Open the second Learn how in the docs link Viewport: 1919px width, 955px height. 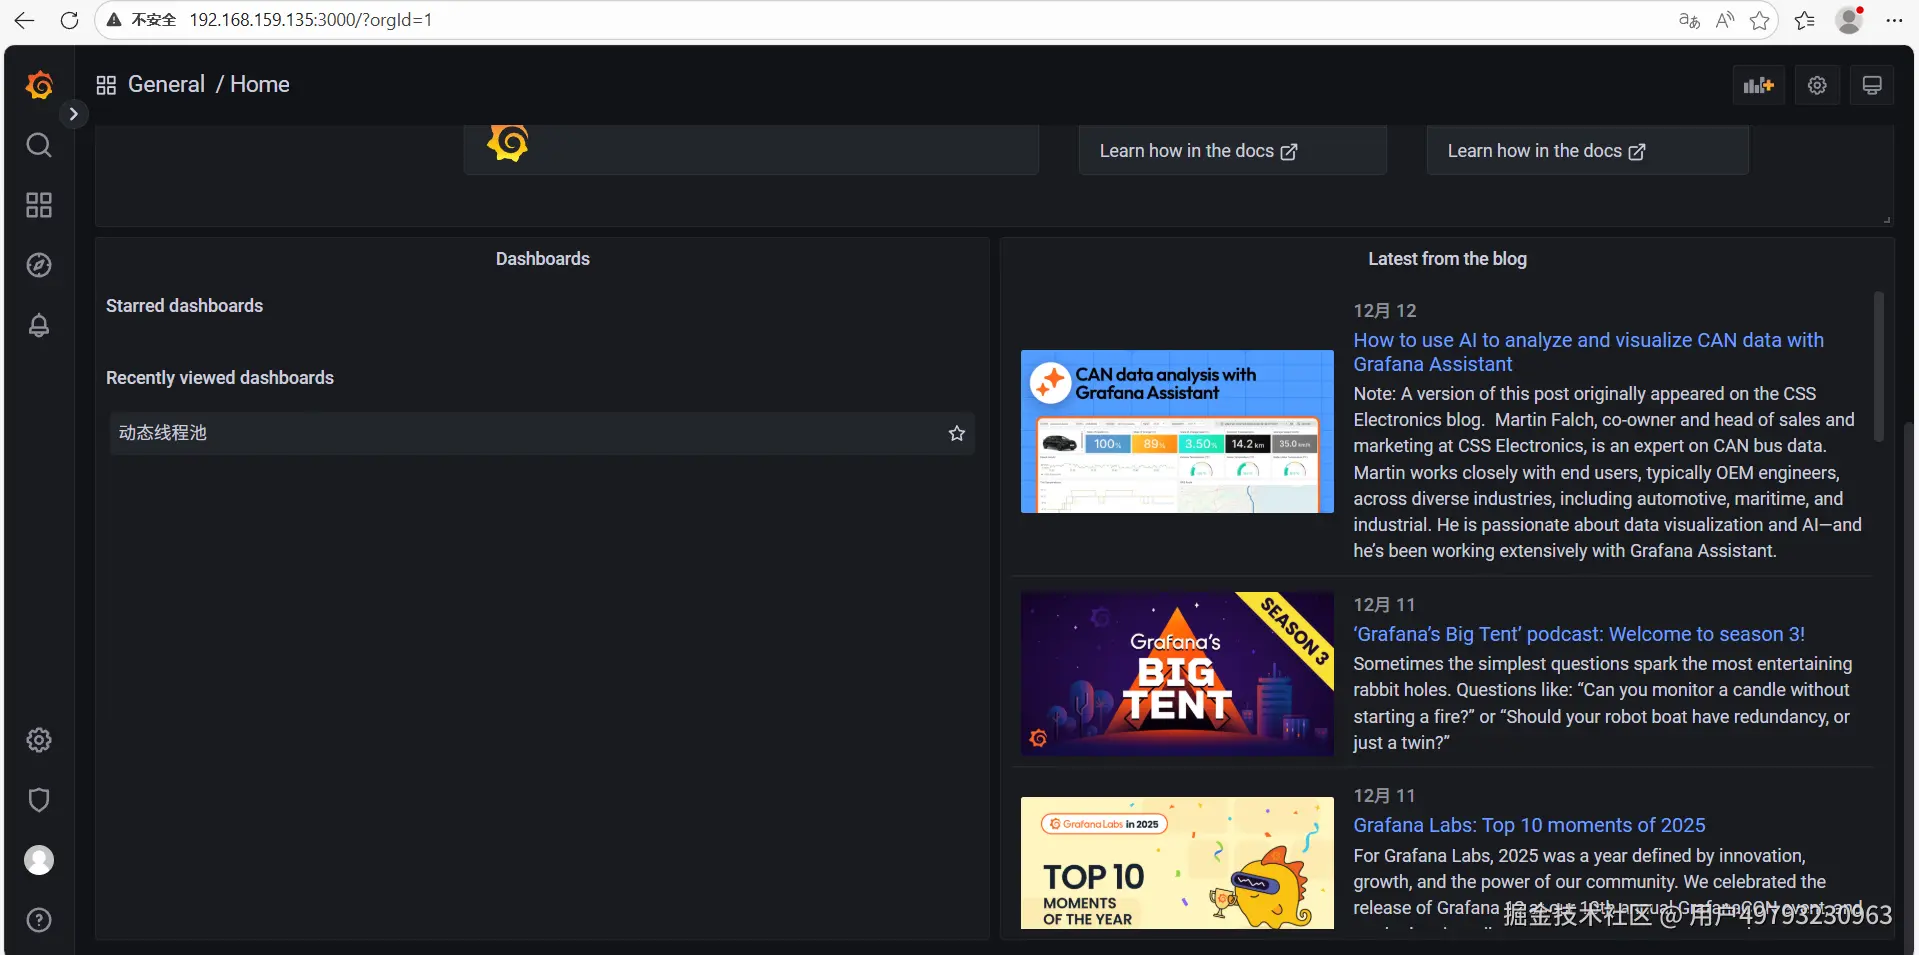pos(1546,151)
